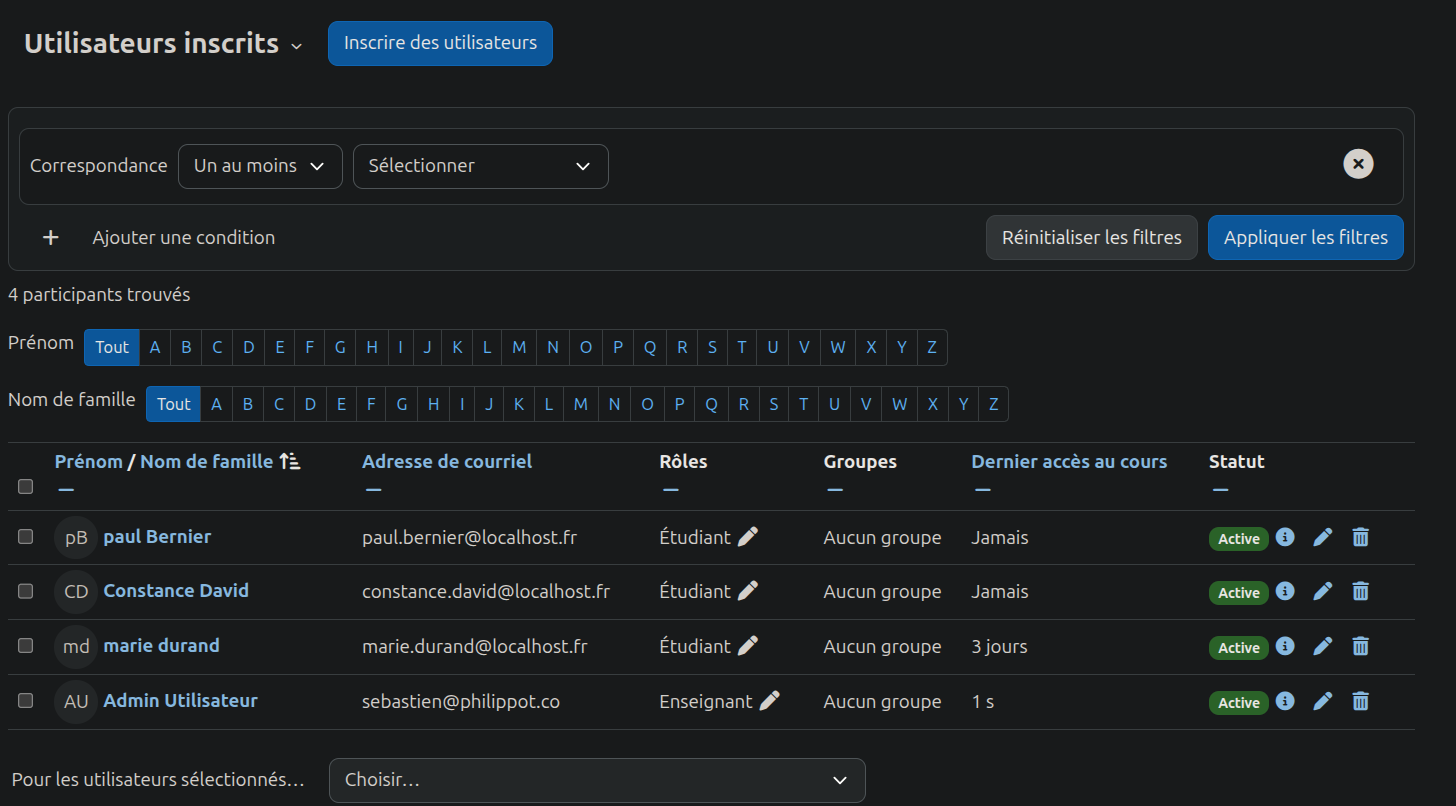Expand the "Sélectionner" filter type dropdown

pos(480,166)
